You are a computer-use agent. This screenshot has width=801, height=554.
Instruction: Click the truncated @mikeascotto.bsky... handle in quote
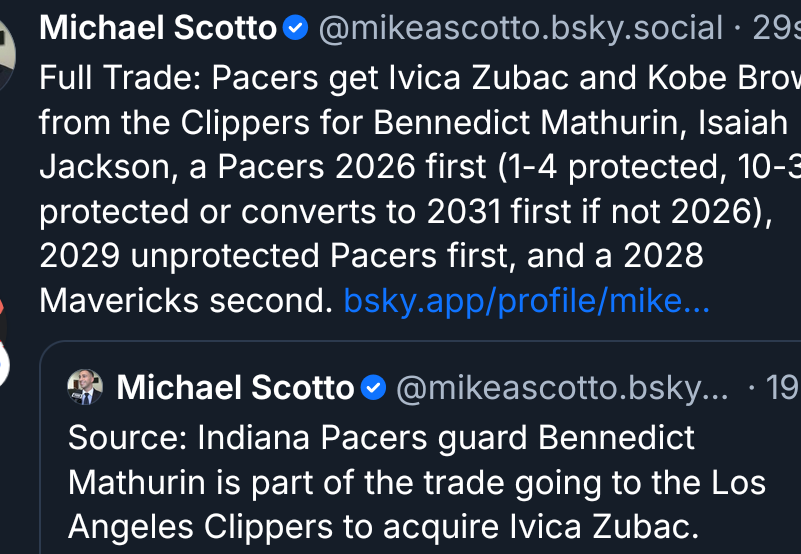tap(563, 388)
